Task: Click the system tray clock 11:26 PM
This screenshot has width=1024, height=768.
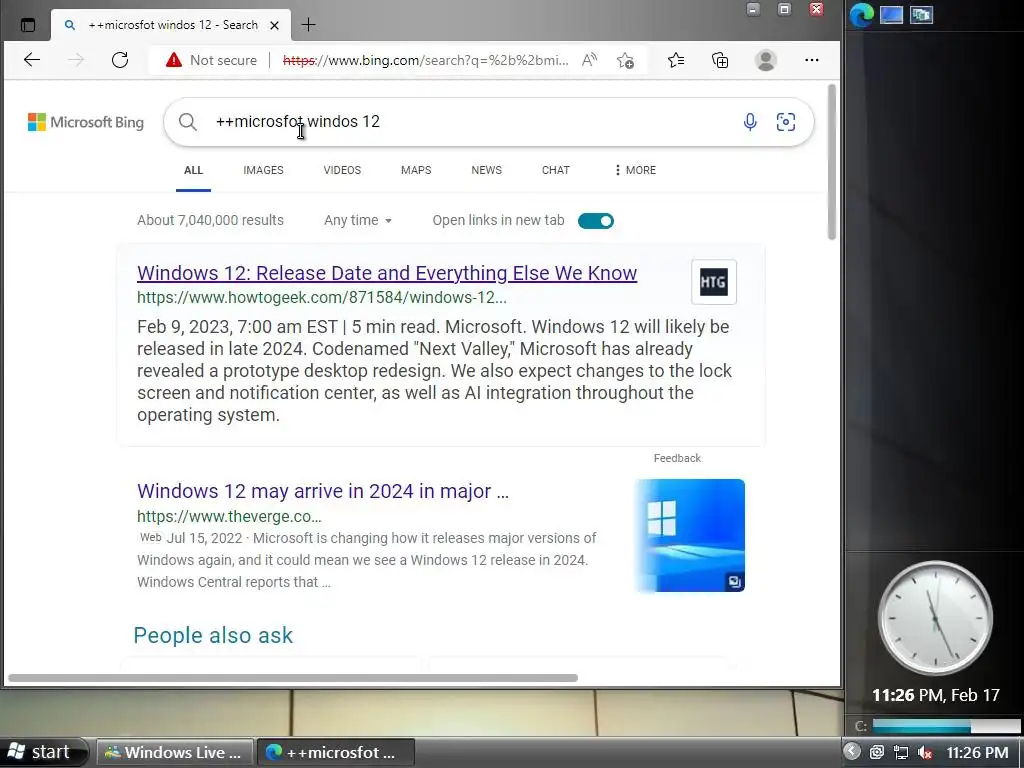Action: coord(977,752)
